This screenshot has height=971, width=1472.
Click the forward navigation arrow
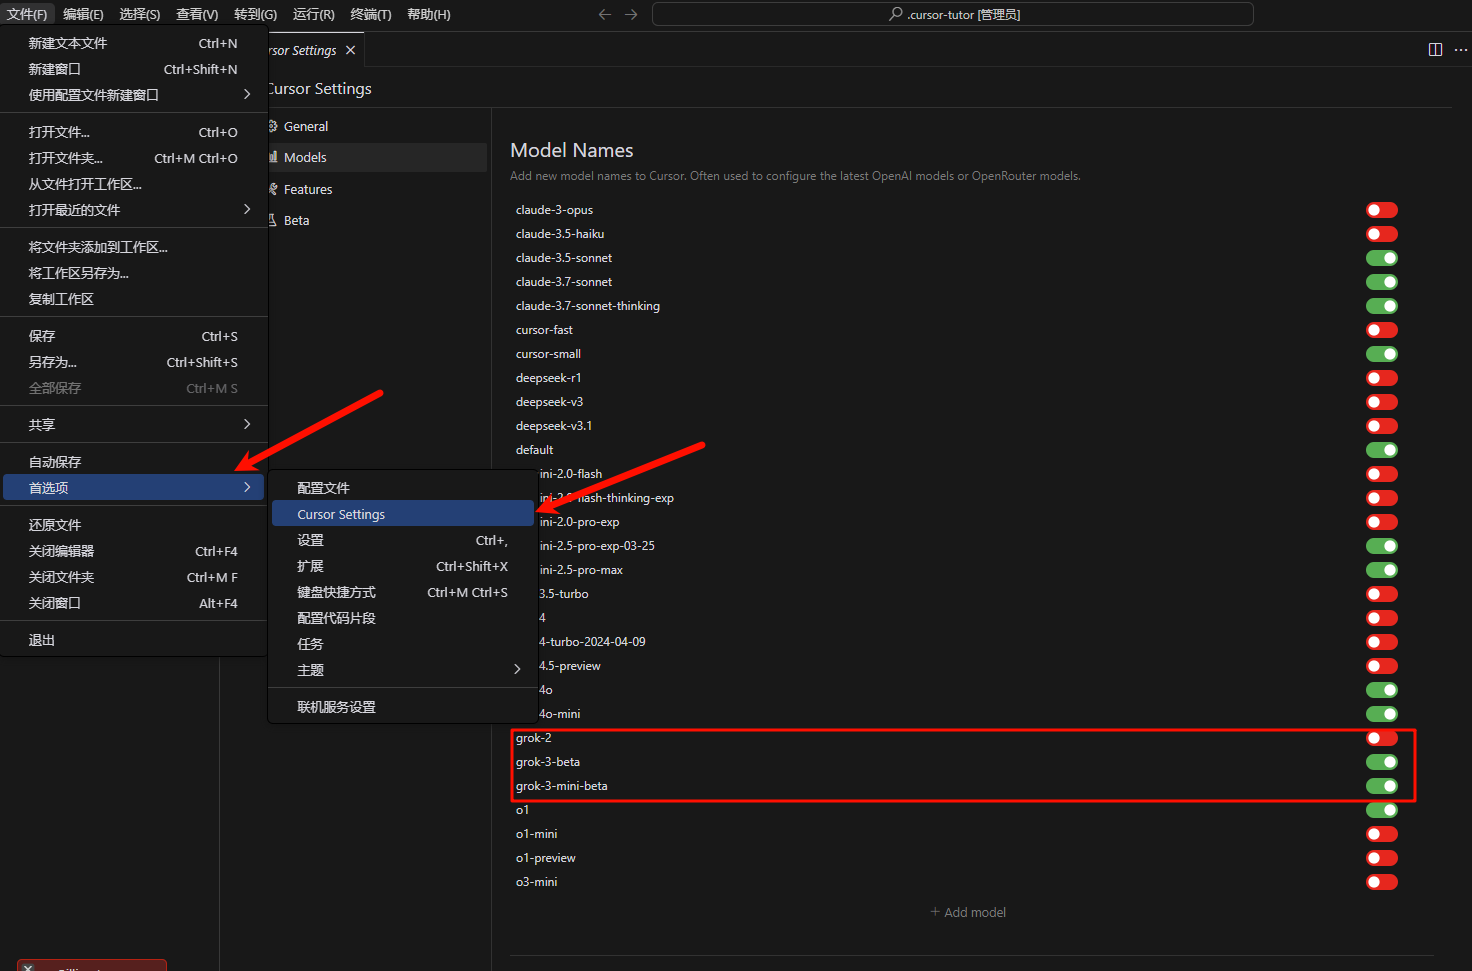point(631,14)
